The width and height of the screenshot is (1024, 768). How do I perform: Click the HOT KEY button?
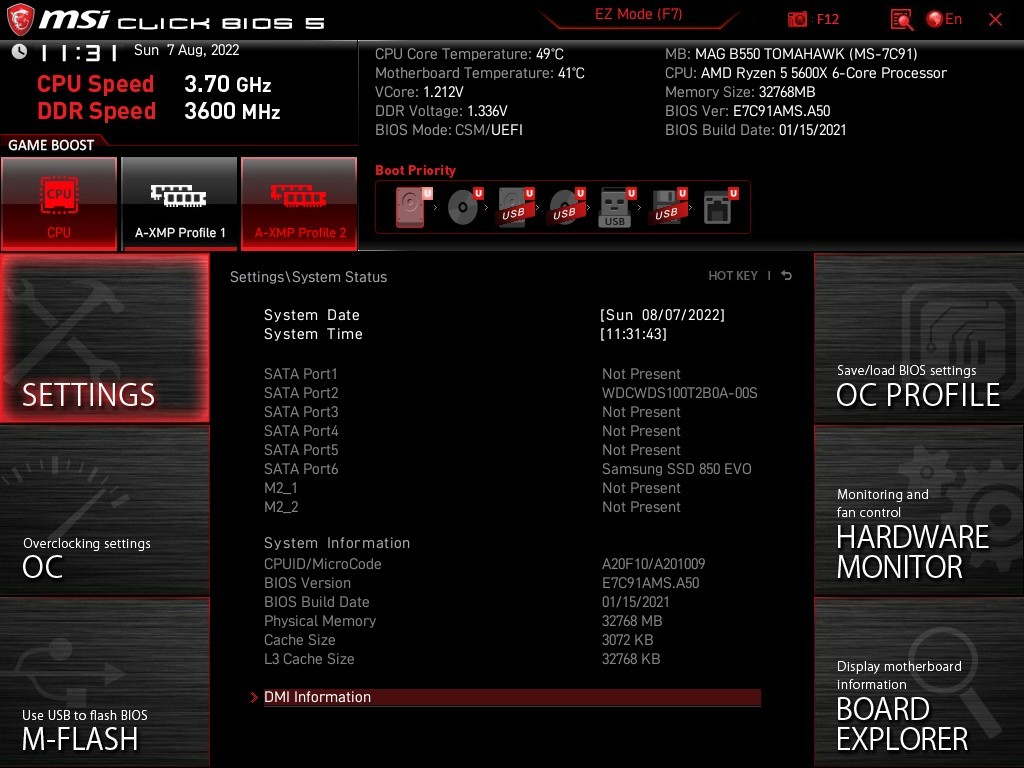(x=733, y=276)
